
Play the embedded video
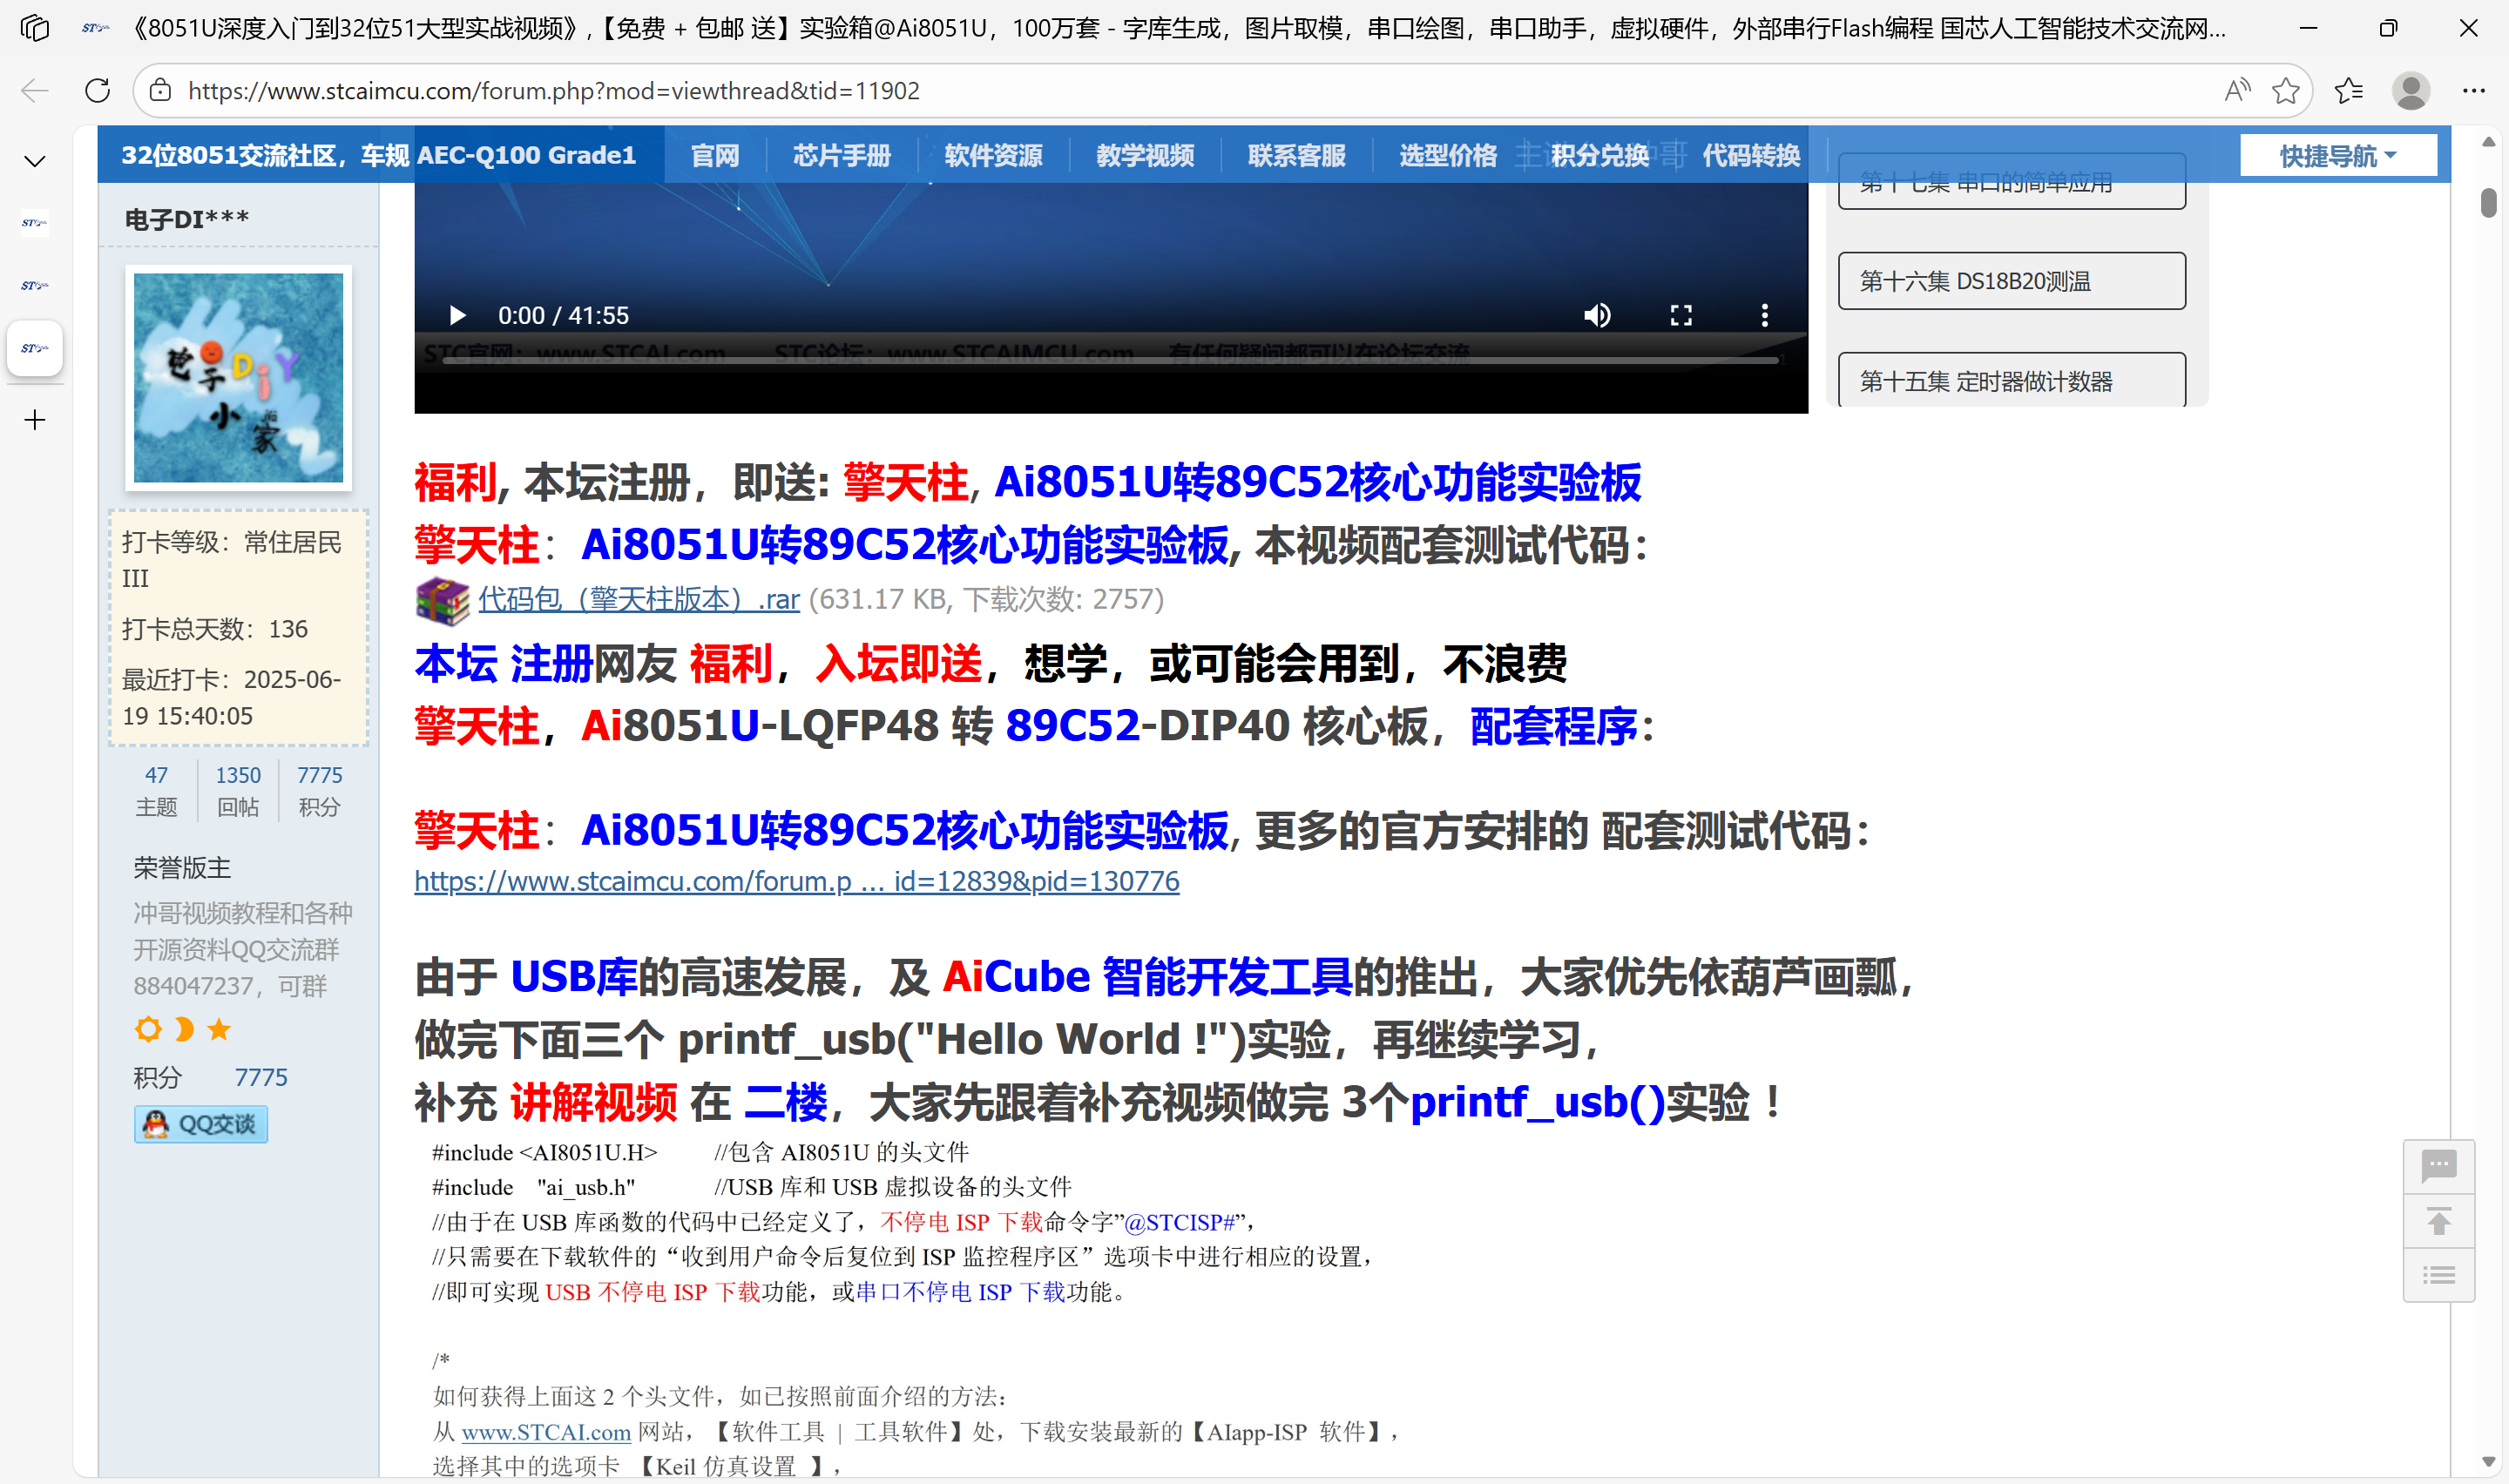pyautogui.click(x=457, y=316)
